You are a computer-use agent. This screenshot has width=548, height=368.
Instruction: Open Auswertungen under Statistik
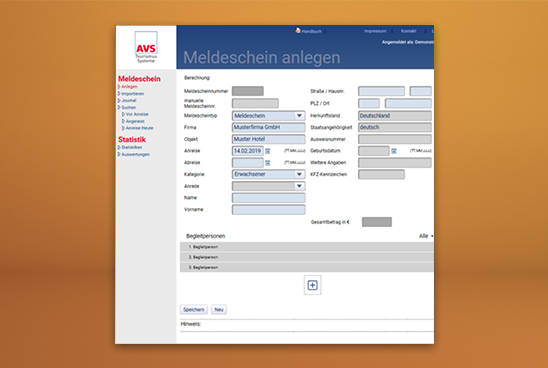(x=135, y=154)
